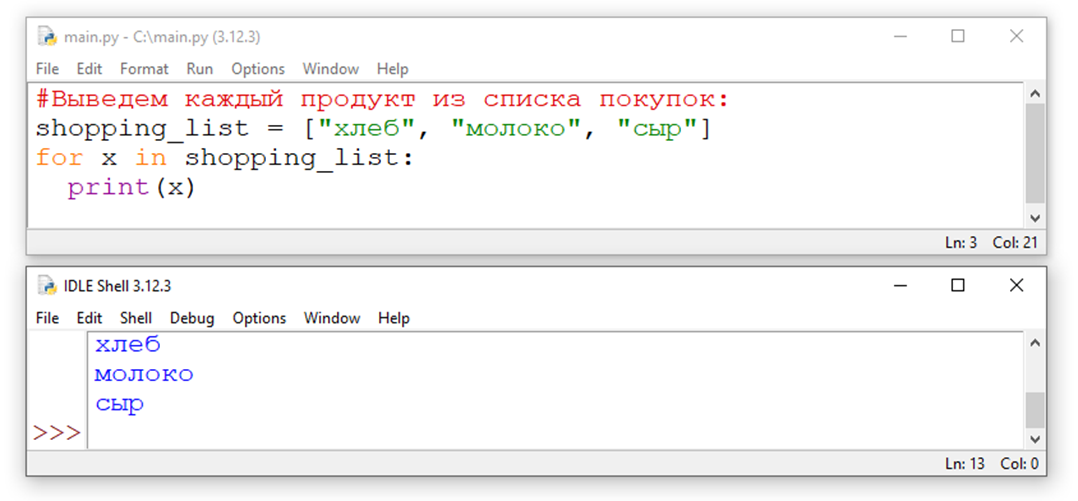This screenshot has width=1078, height=501.
Task: Click Ln: 13 in shell status bar
Action: pos(965,464)
